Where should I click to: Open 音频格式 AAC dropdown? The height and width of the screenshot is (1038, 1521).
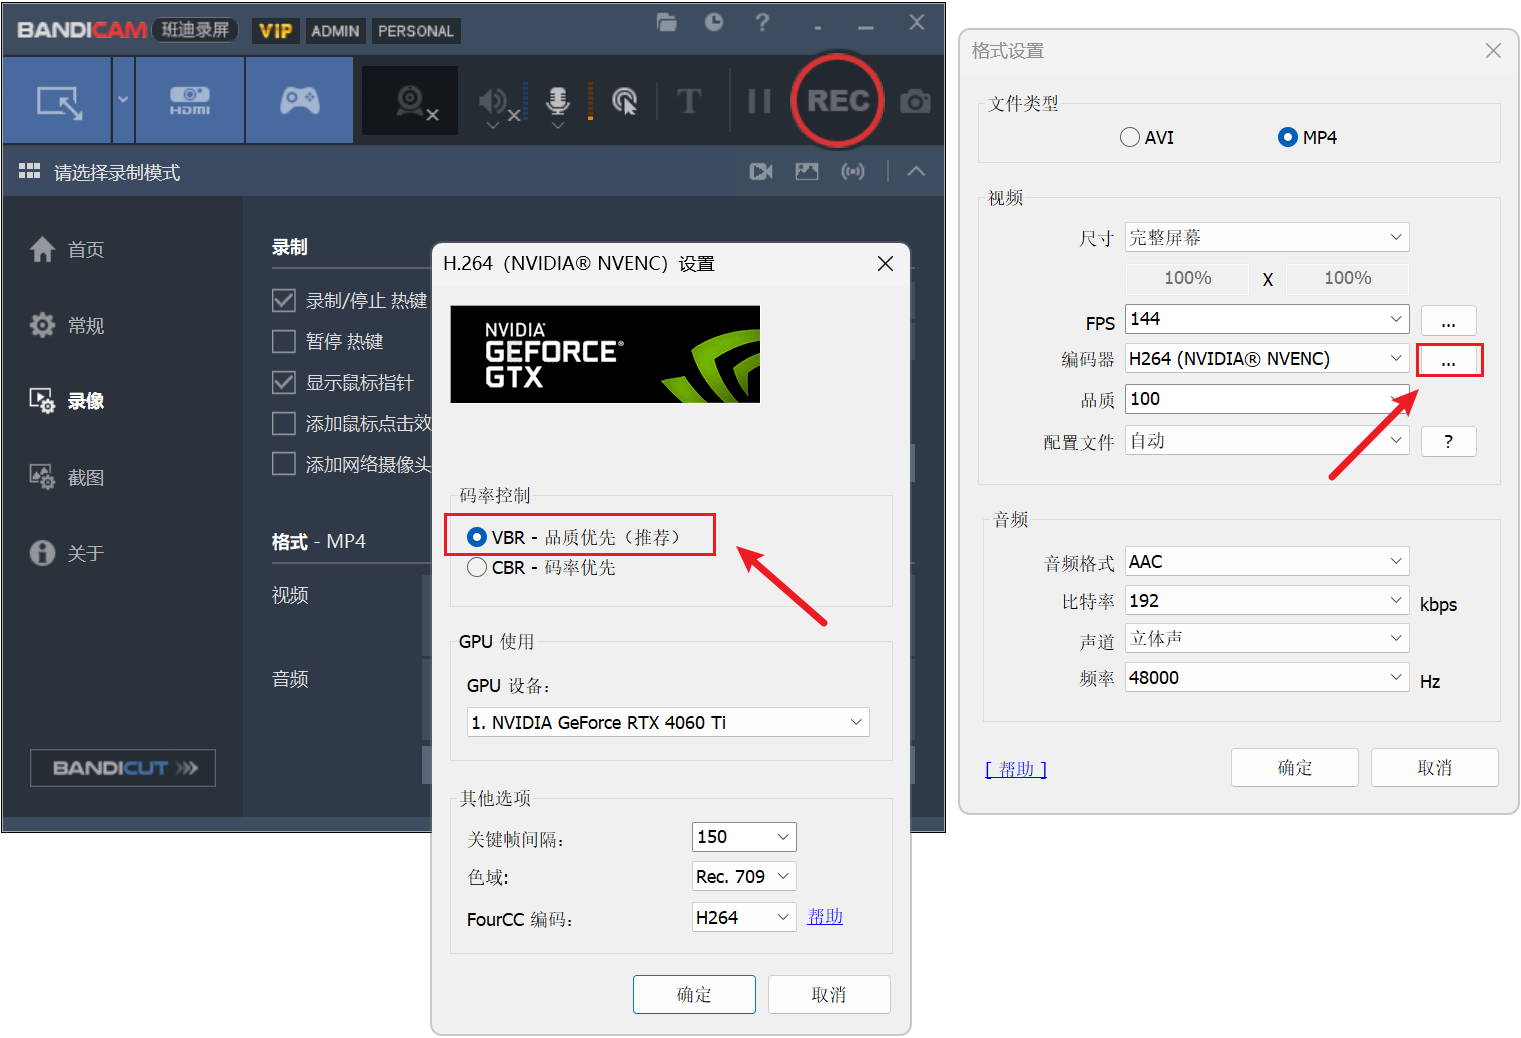tap(1267, 561)
